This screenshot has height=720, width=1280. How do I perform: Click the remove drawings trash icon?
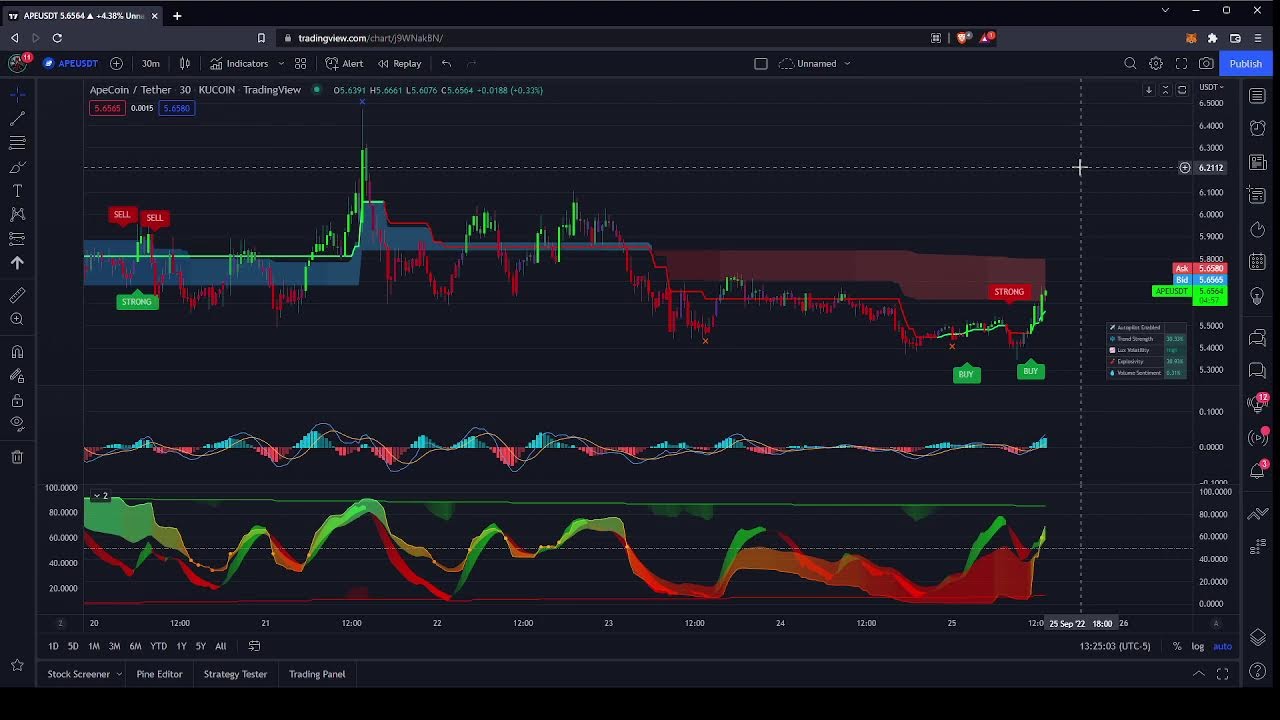click(x=17, y=457)
